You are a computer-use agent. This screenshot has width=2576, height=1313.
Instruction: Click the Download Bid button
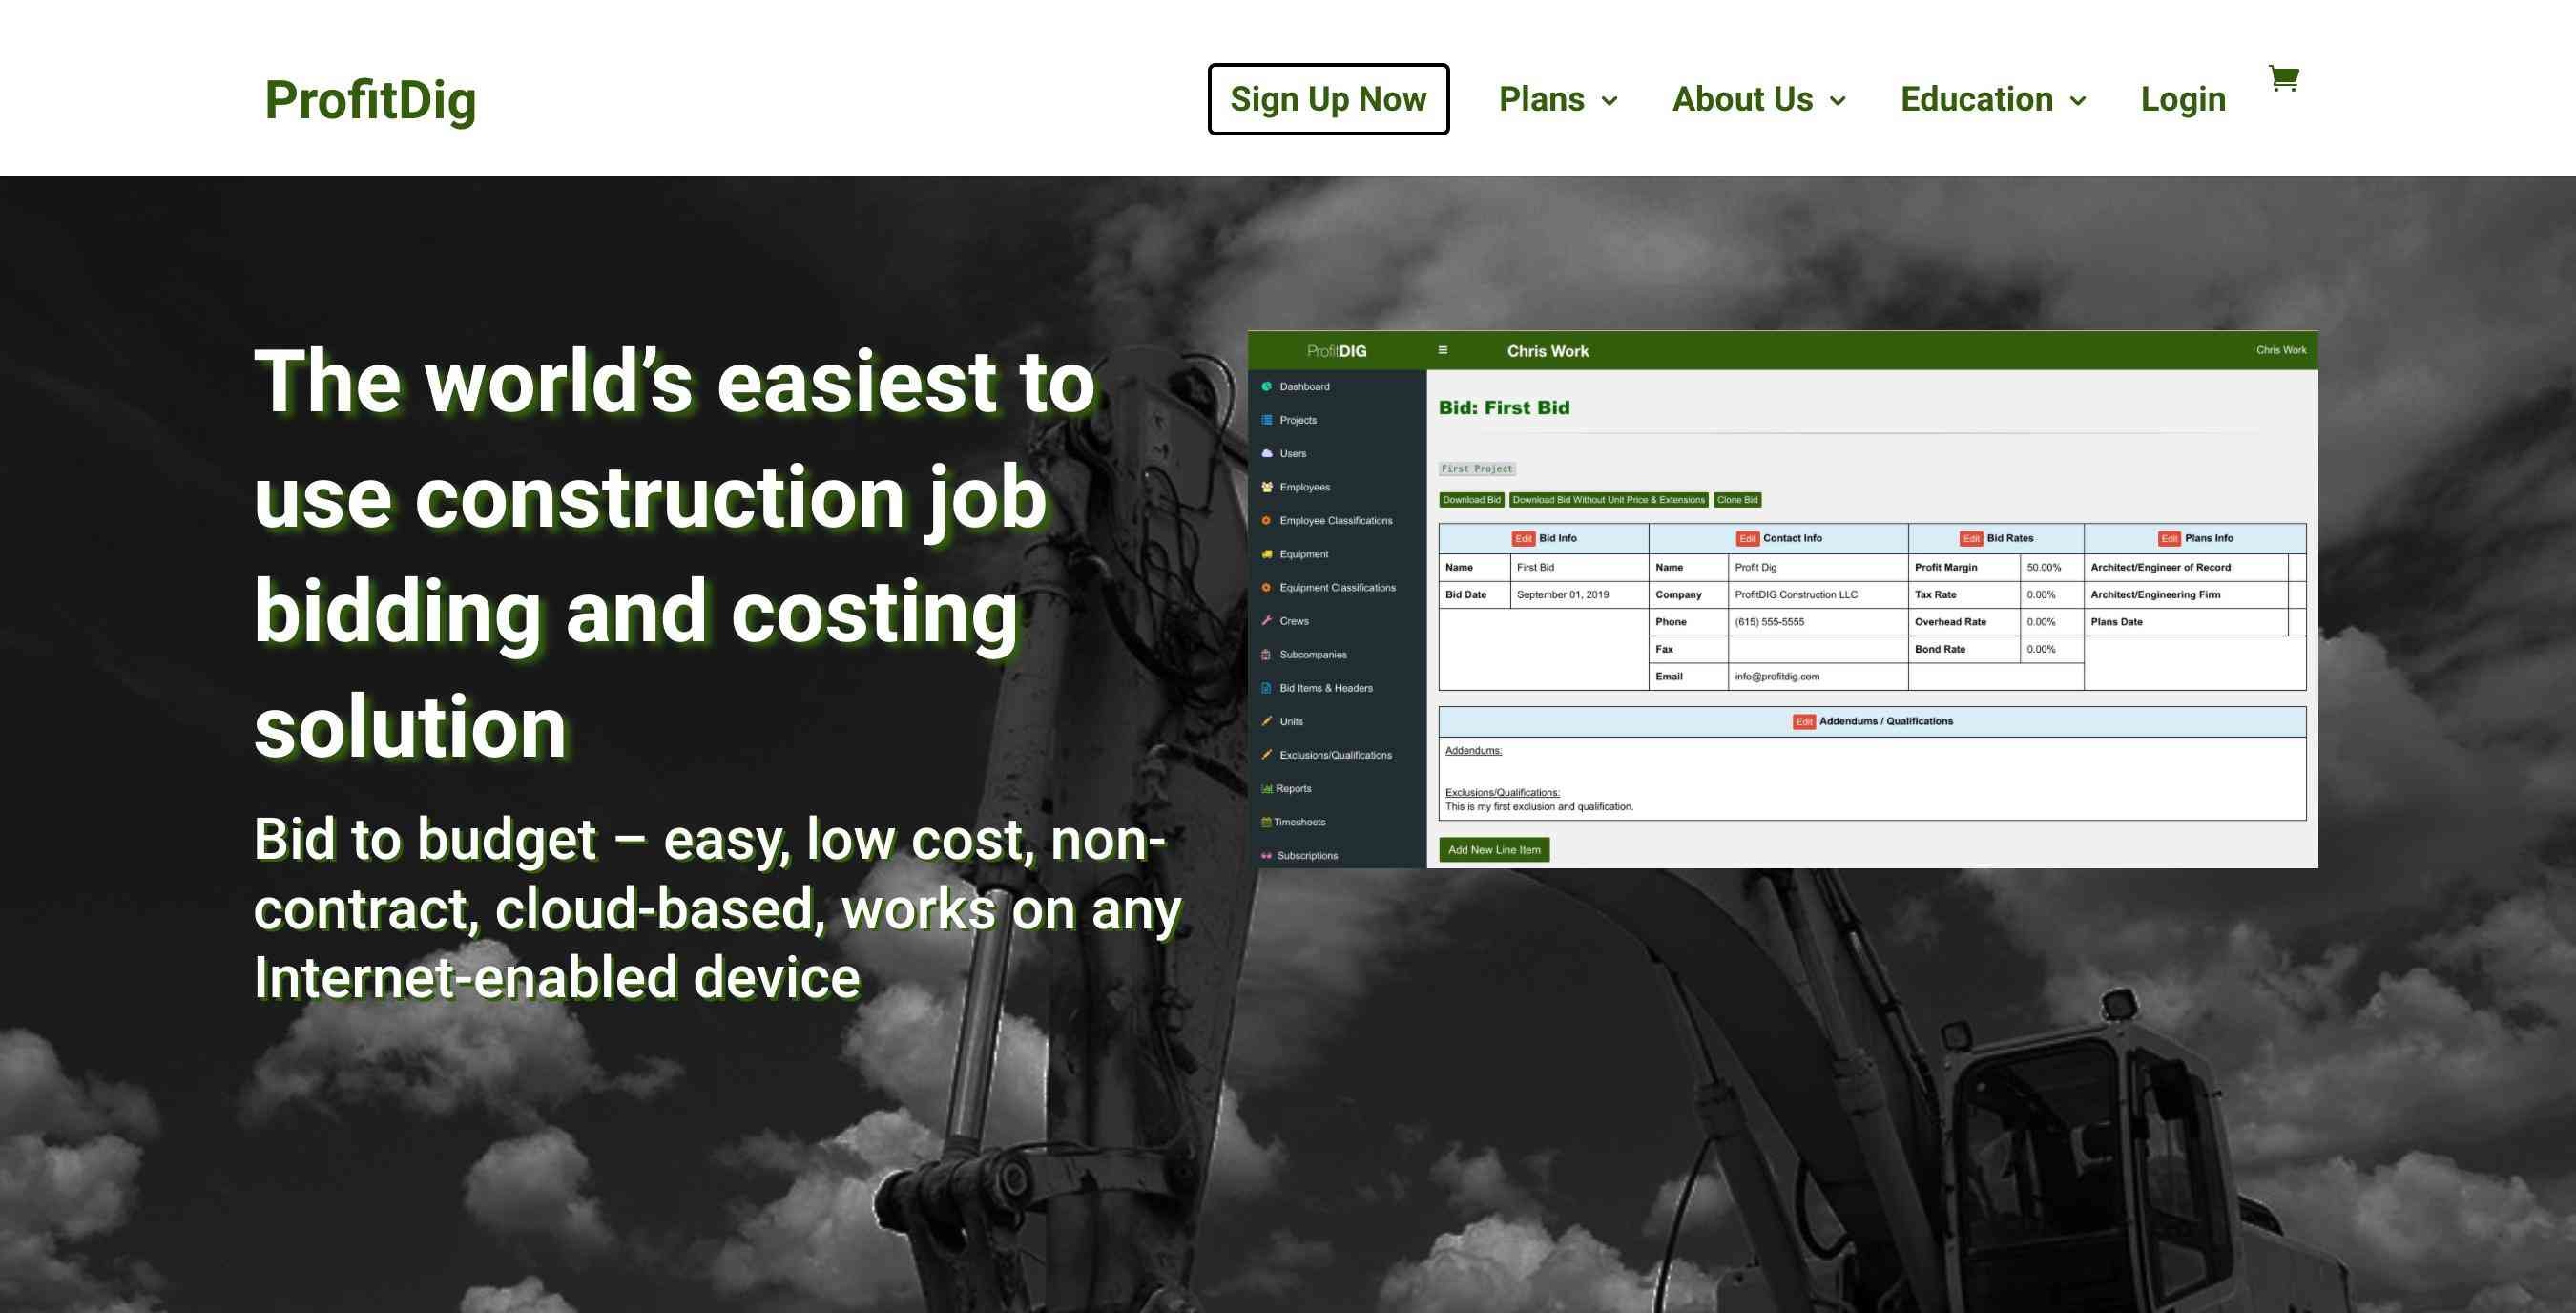(1471, 500)
